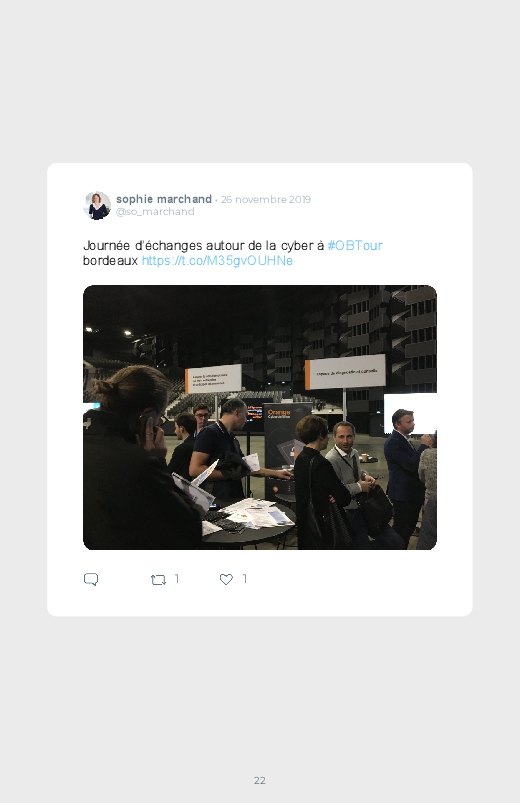Click the 26 novembre 2019 date
The width and height of the screenshot is (520, 803).
pos(265,199)
